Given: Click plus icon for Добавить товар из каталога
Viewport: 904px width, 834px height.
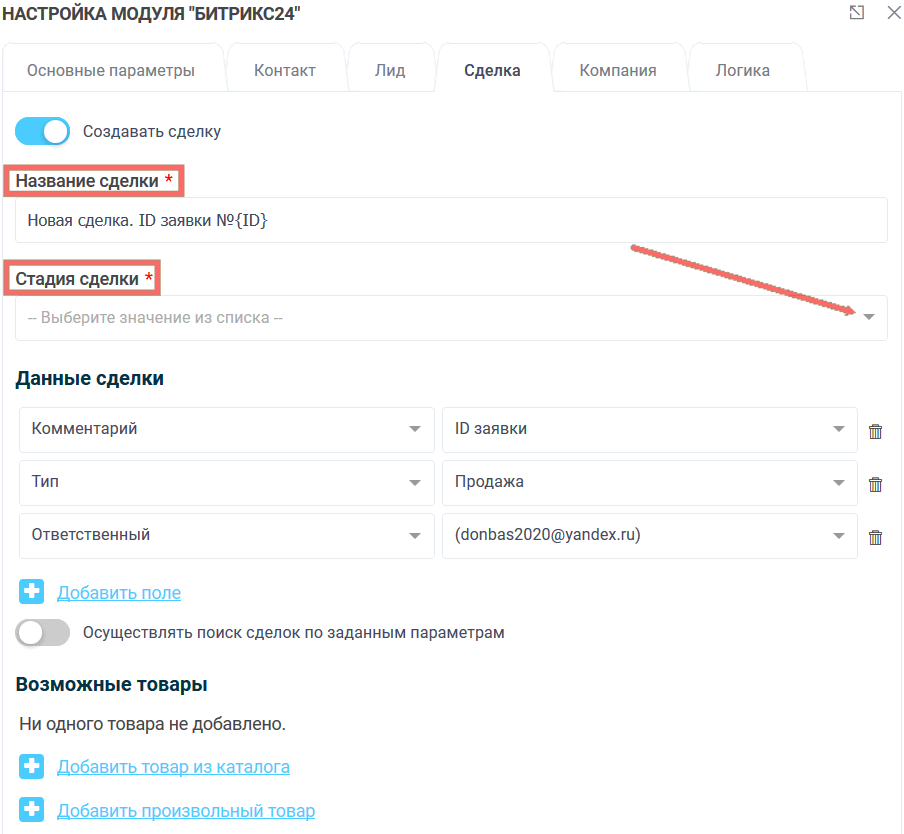Looking at the screenshot, I should point(32,767).
